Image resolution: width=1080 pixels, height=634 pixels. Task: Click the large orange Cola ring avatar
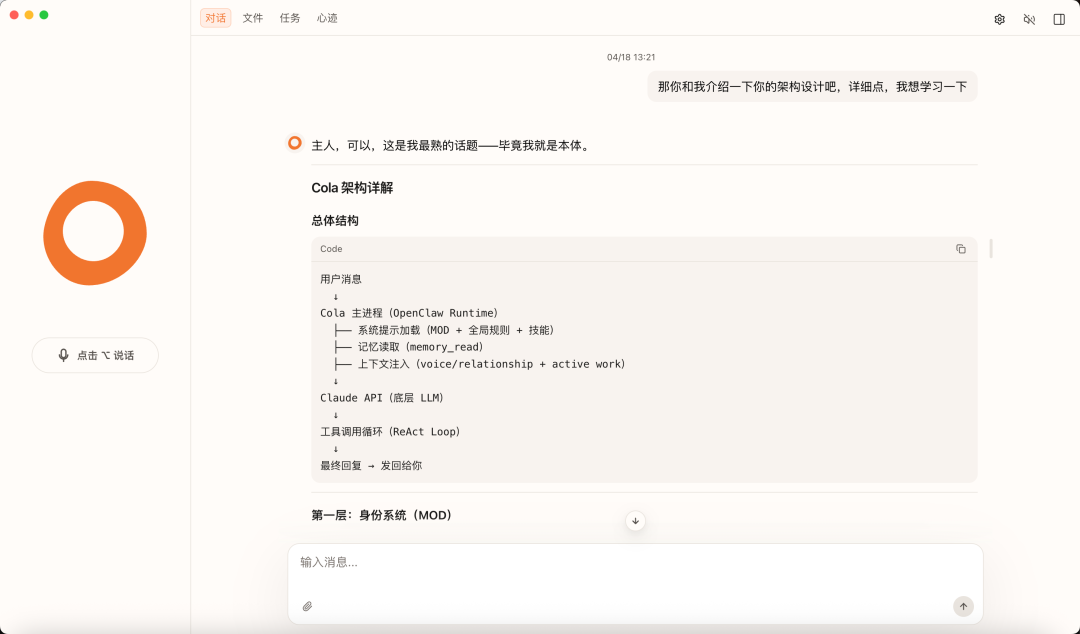click(x=95, y=233)
